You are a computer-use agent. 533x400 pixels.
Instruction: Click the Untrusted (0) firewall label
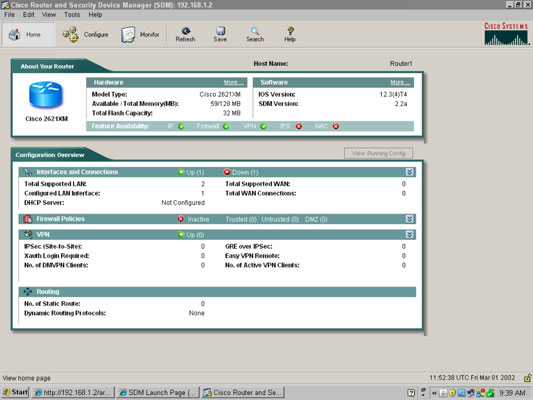click(280, 219)
